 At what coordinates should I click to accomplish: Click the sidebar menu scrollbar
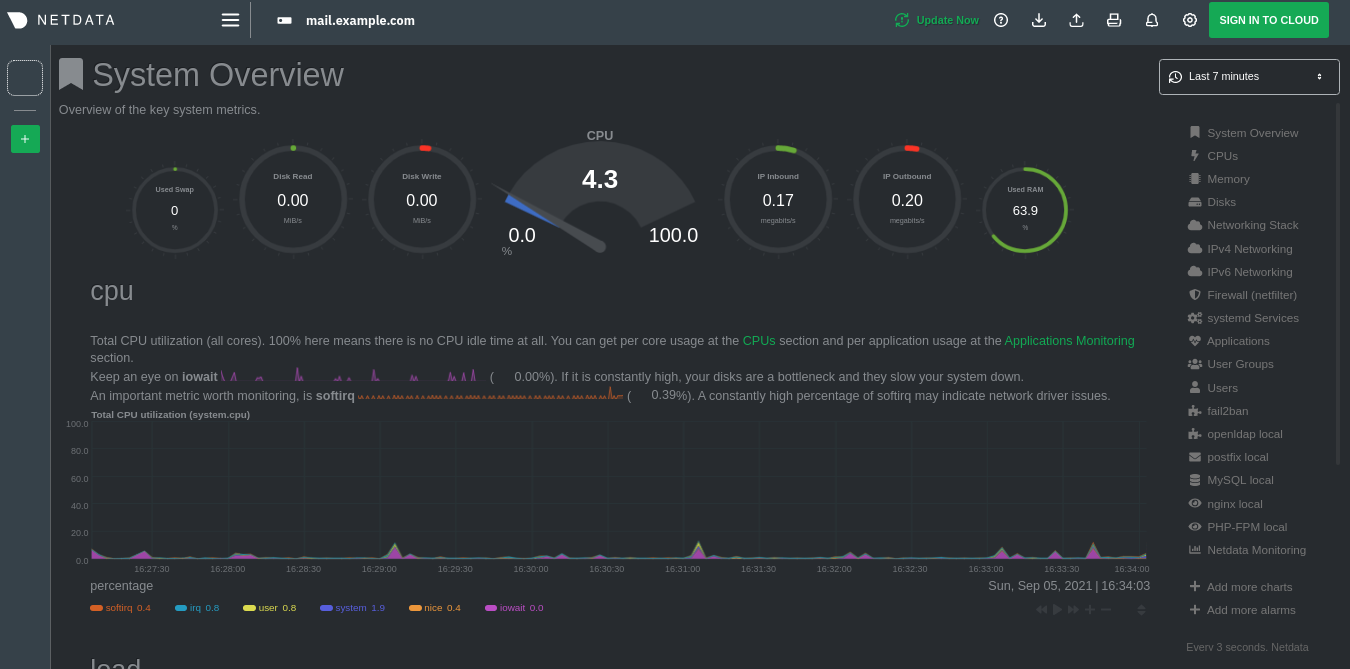(1338, 284)
